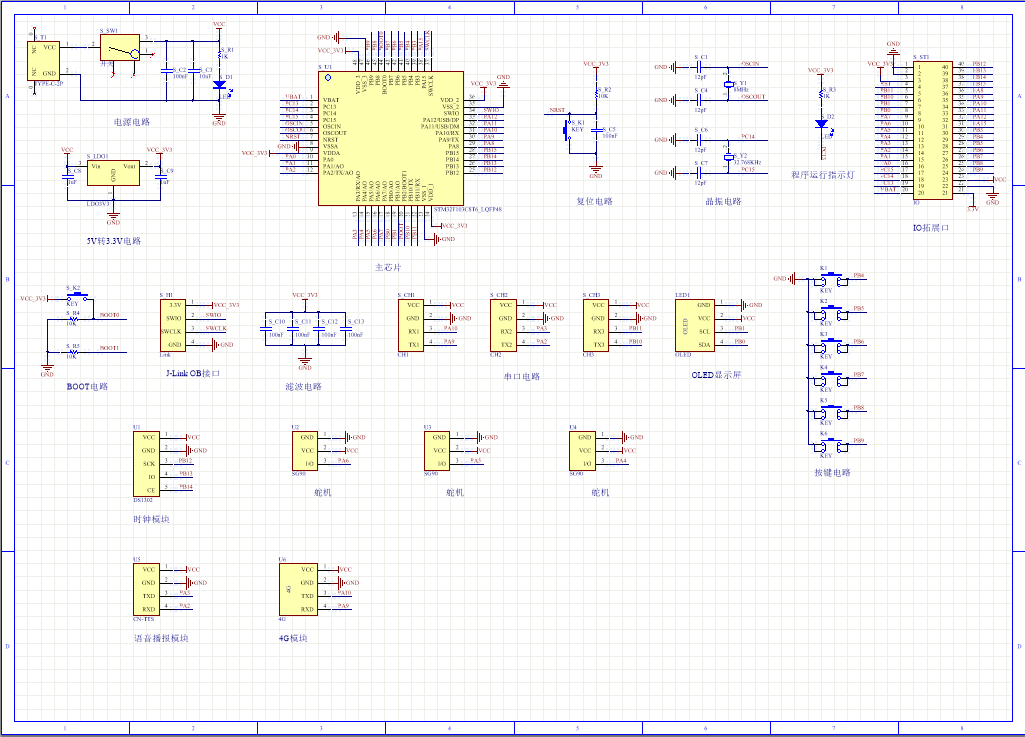
Task: Select the S_C1 12pF capacitor symbol
Action: [699, 67]
